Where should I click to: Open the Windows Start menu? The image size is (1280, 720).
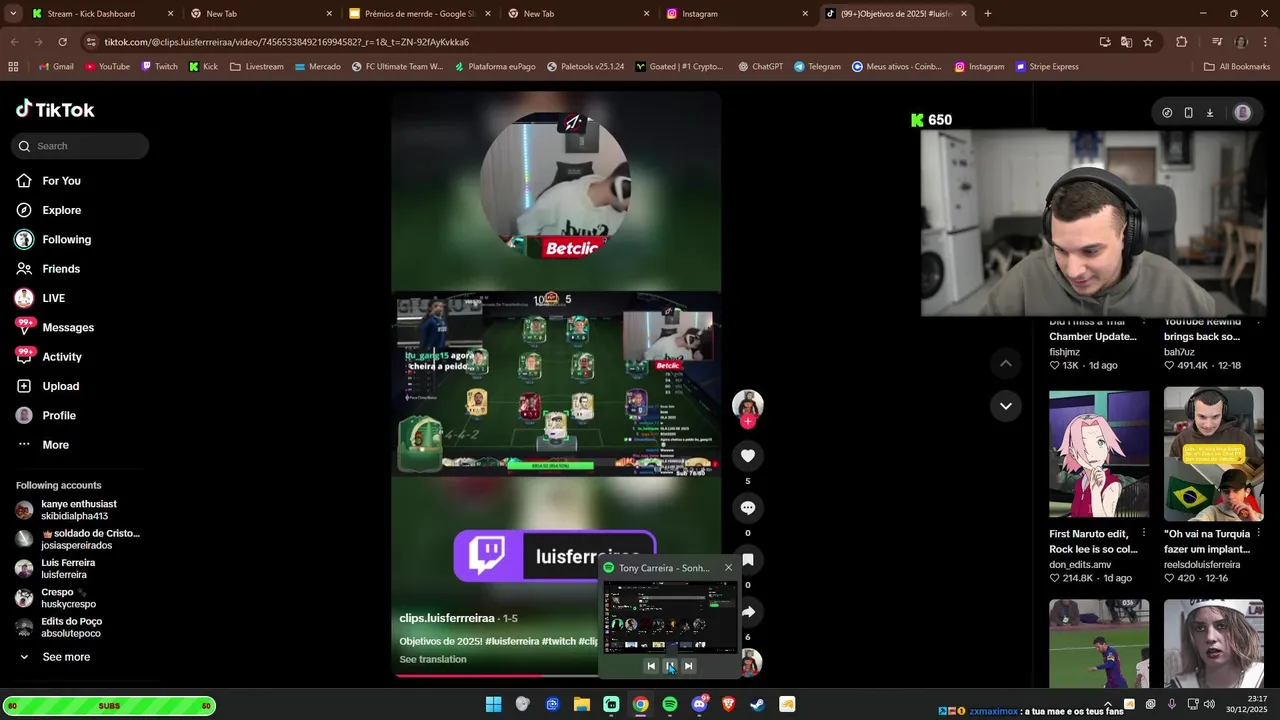coord(493,704)
